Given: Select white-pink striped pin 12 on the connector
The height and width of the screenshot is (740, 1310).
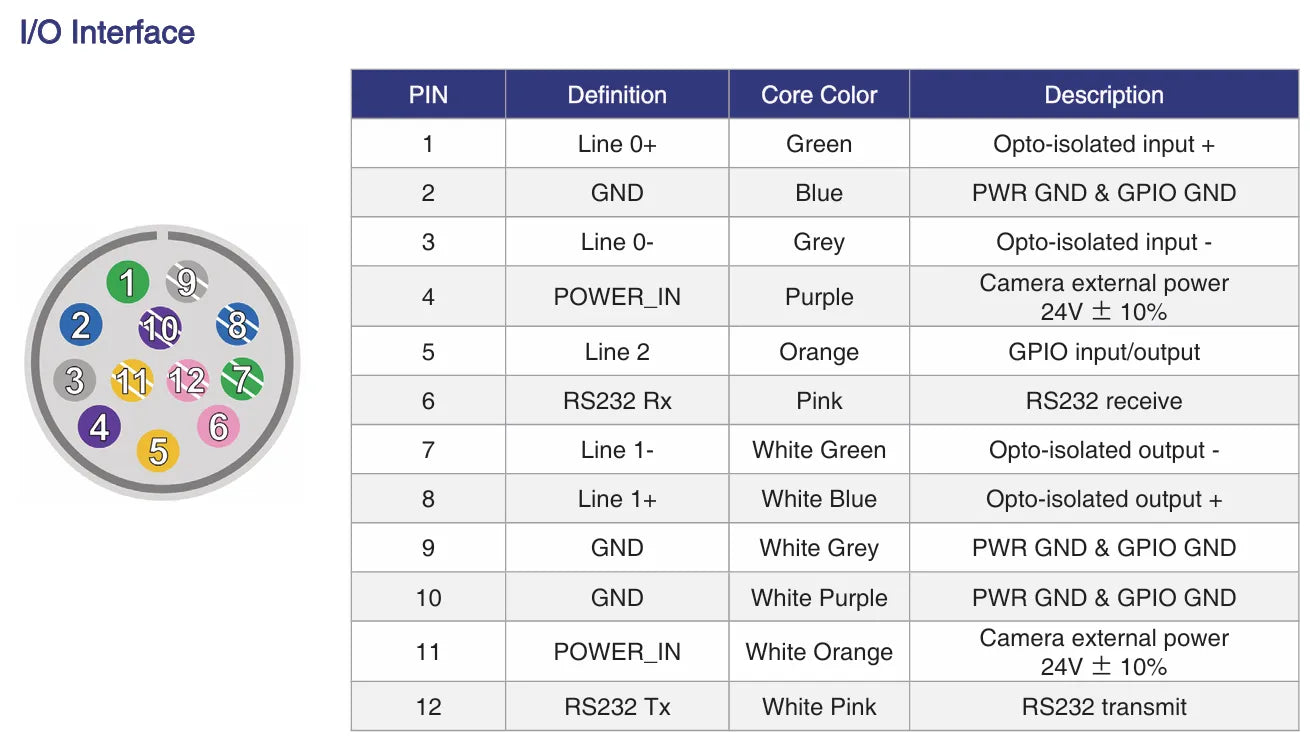Looking at the screenshot, I should [x=187, y=380].
